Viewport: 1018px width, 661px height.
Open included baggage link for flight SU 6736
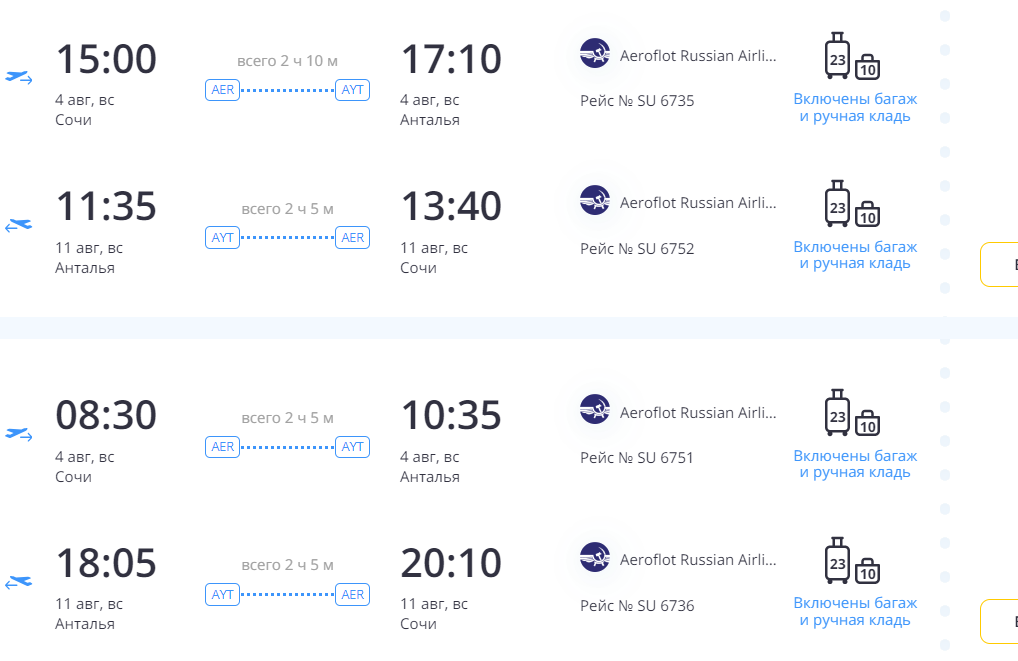[855, 612]
